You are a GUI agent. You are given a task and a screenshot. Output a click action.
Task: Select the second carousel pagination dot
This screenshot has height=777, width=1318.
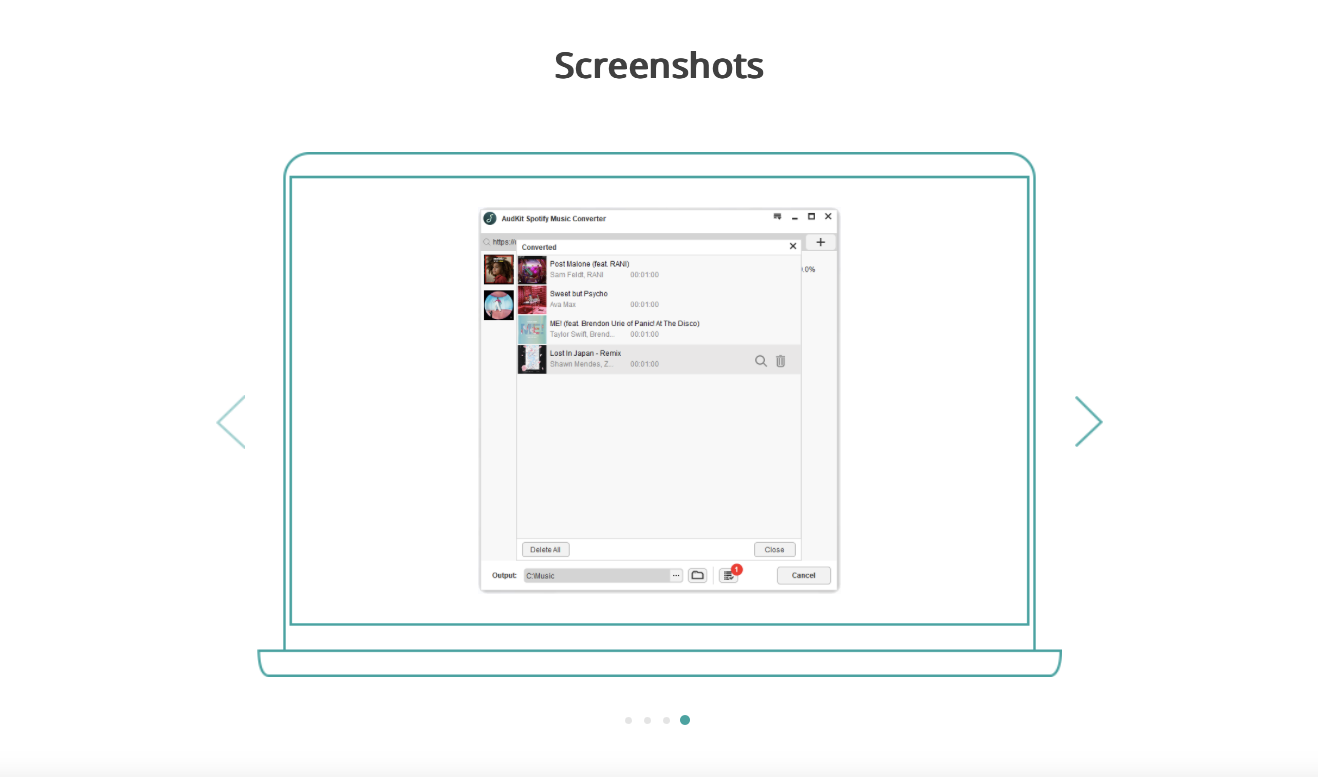[x=647, y=720]
